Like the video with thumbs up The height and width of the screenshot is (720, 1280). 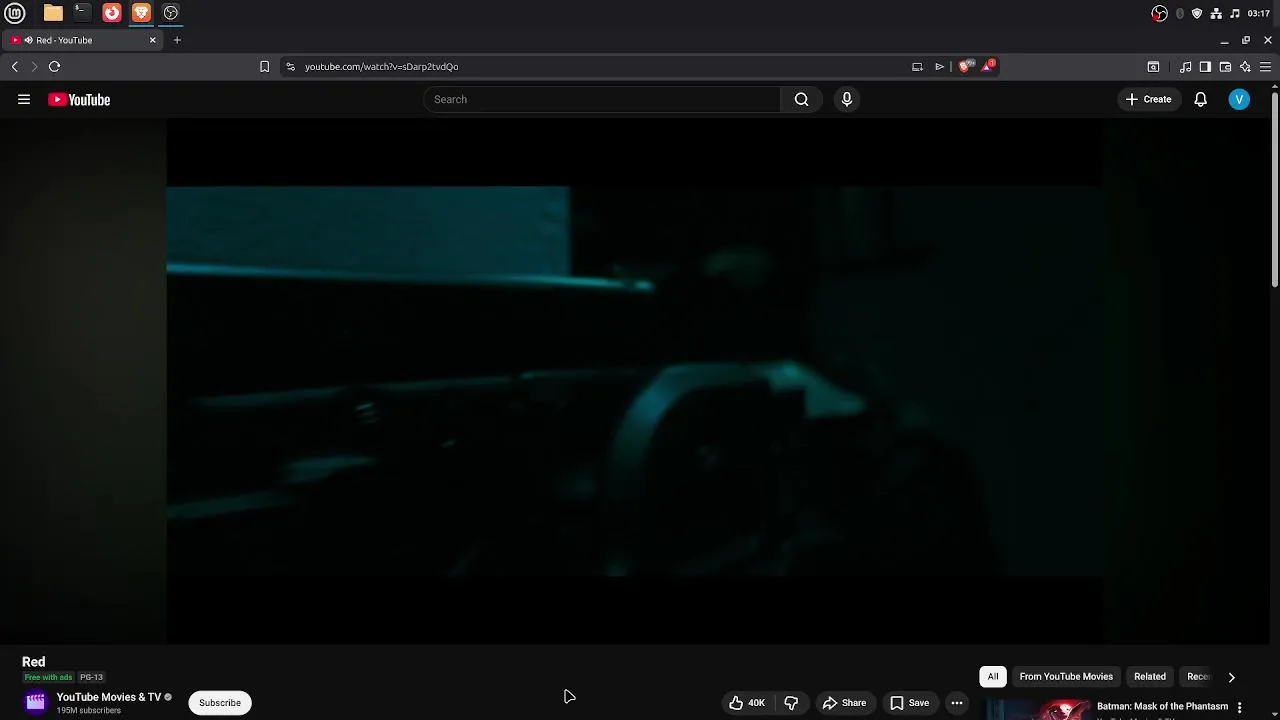click(x=747, y=703)
